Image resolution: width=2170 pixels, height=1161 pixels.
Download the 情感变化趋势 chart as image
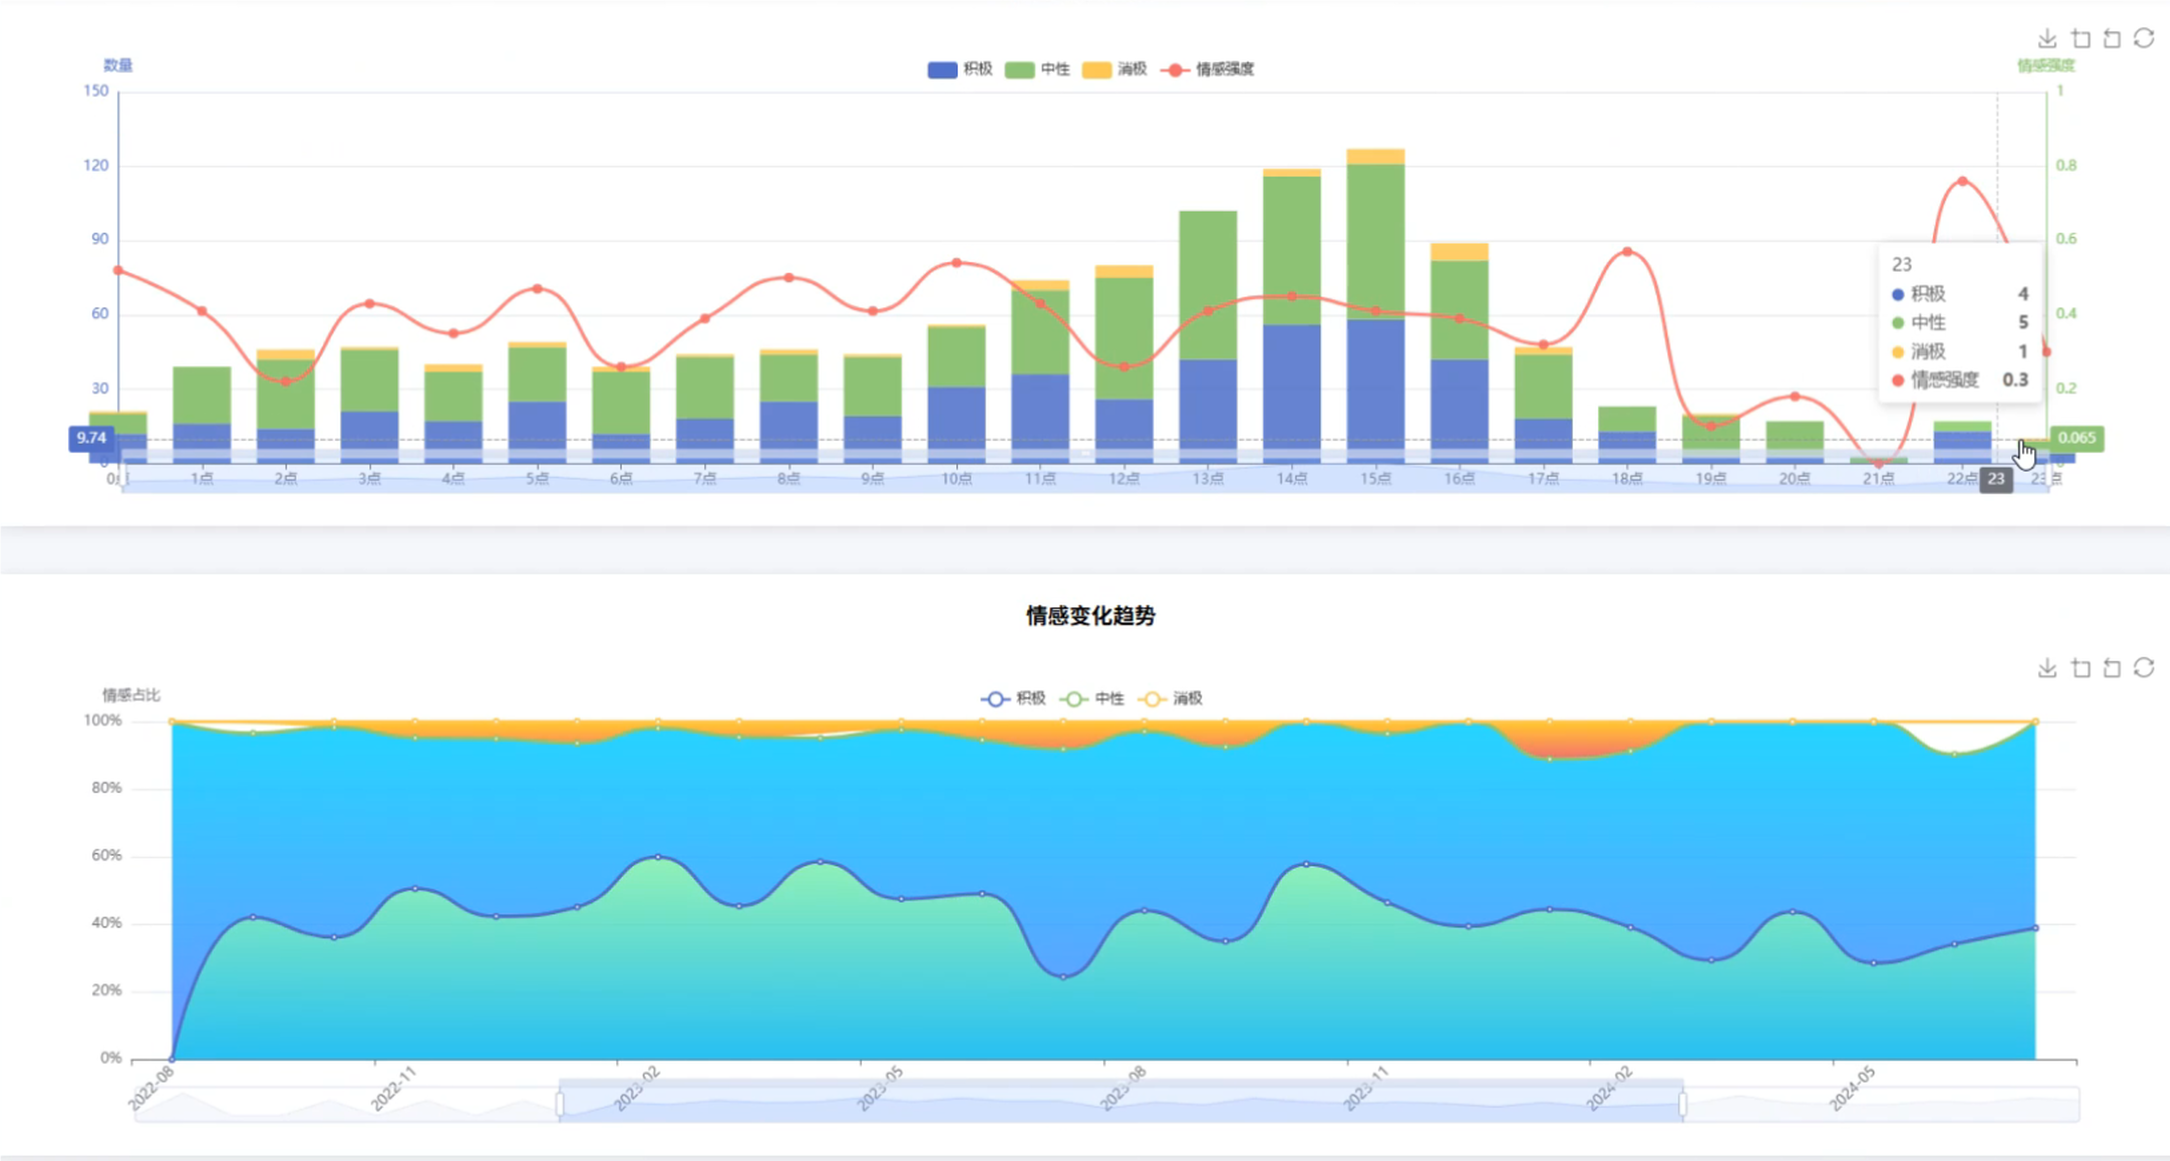[2047, 668]
